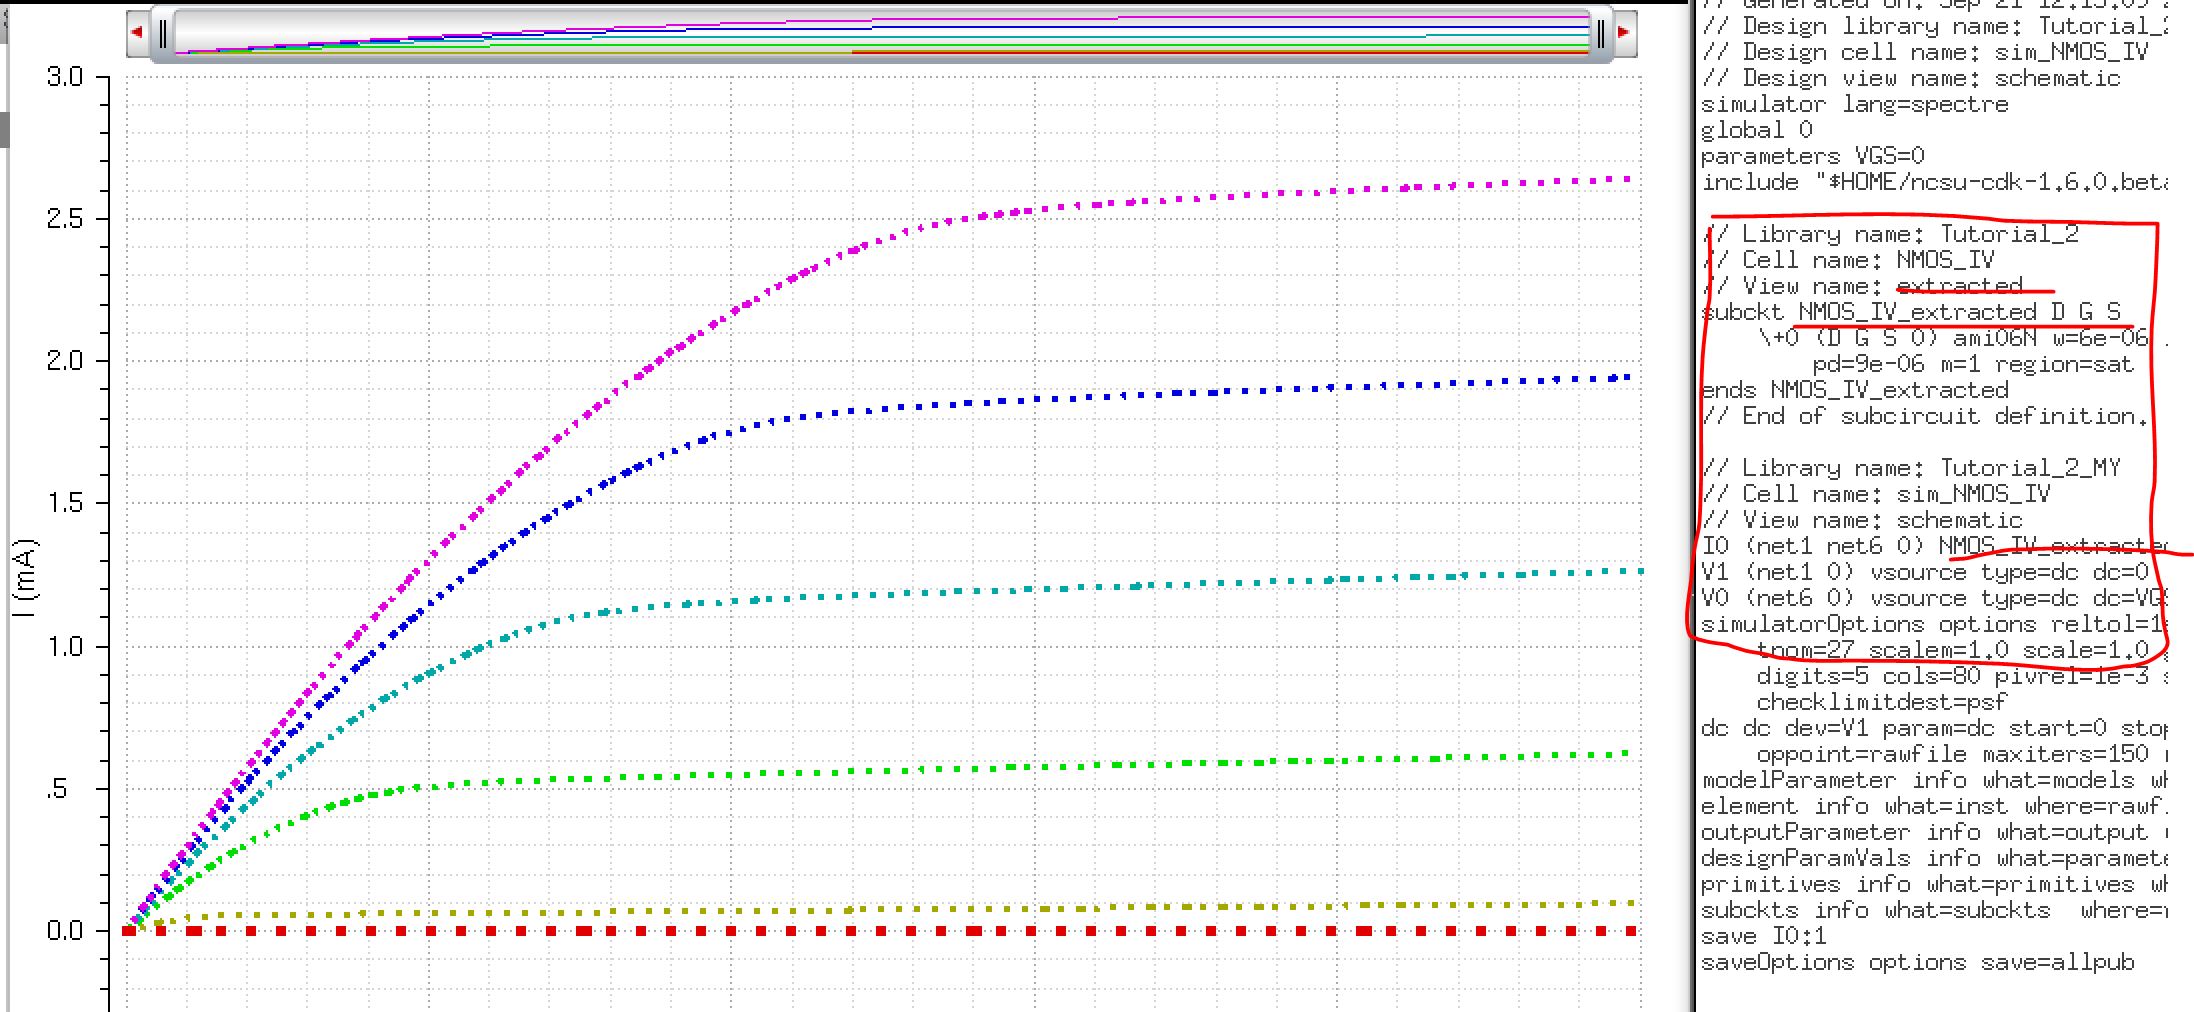The height and width of the screenshot is (1012, 2194).
Task: Click the 'simulatorOptions options reltol' line
Action: 1934,625
